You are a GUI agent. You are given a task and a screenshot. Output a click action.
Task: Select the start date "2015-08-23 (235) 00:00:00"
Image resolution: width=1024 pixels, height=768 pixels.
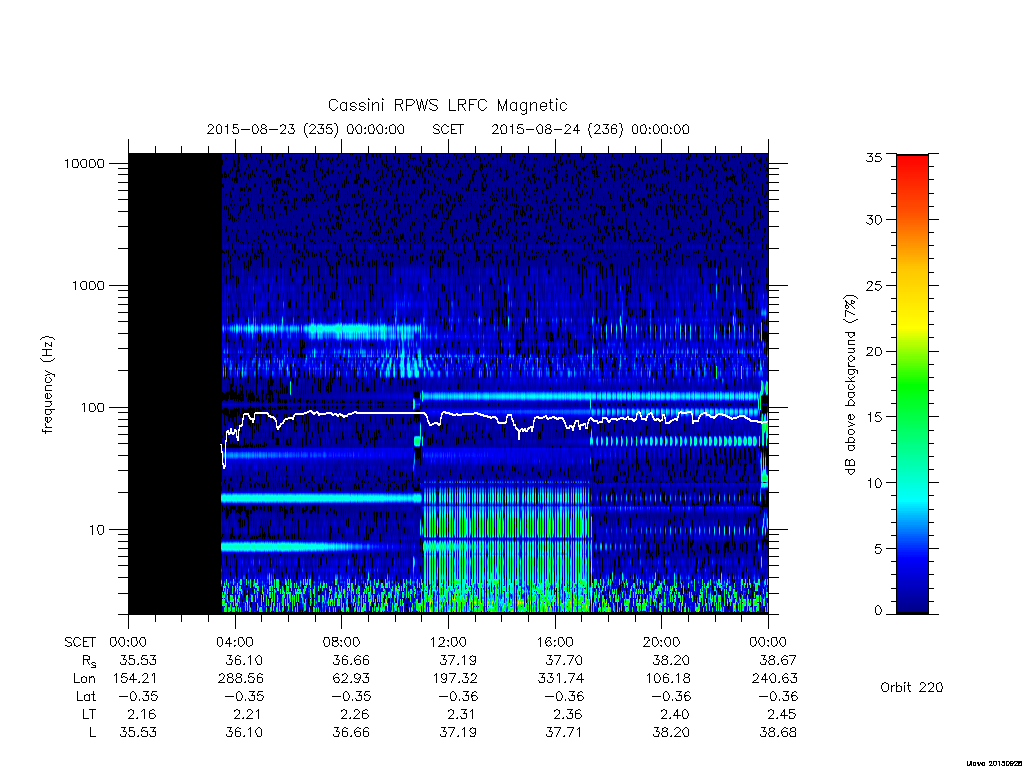(306, 129)
